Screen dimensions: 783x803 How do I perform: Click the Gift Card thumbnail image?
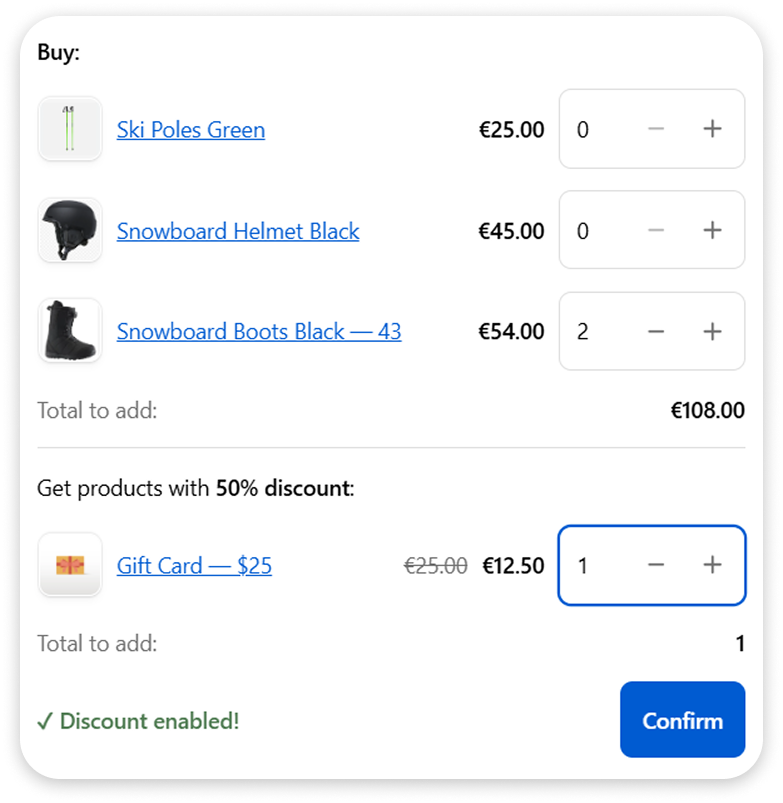(x=70, y=565)
